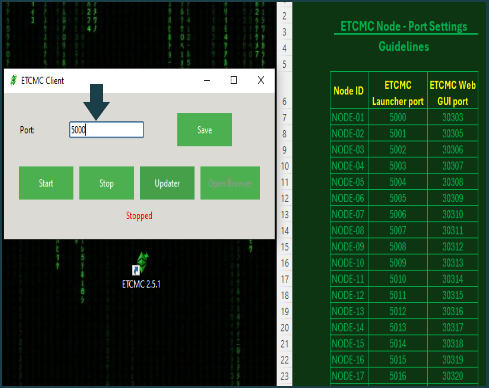The height and width of the screenshot is (388, 489).
Task: Select launcher port cell 5002
Action: (398, 150)
